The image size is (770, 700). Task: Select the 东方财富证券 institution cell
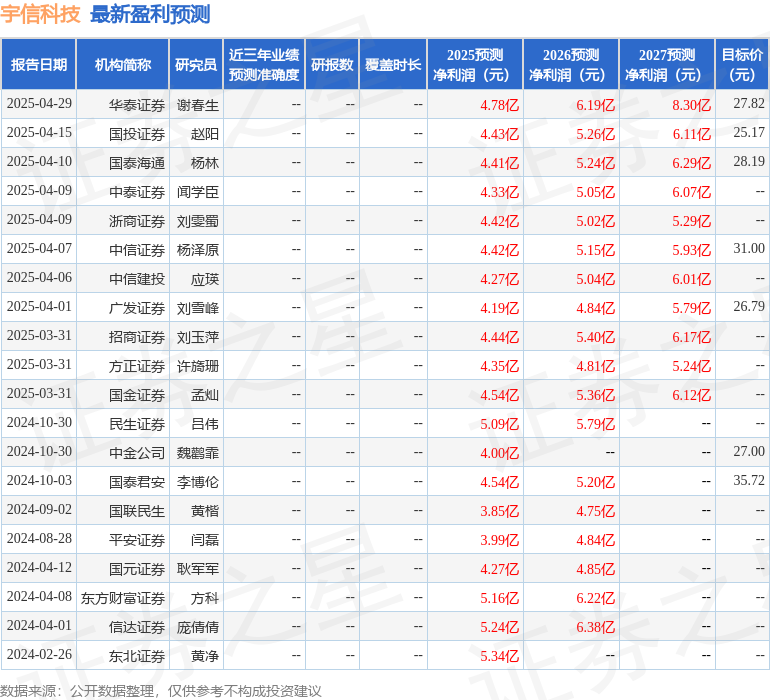point(123,598)
